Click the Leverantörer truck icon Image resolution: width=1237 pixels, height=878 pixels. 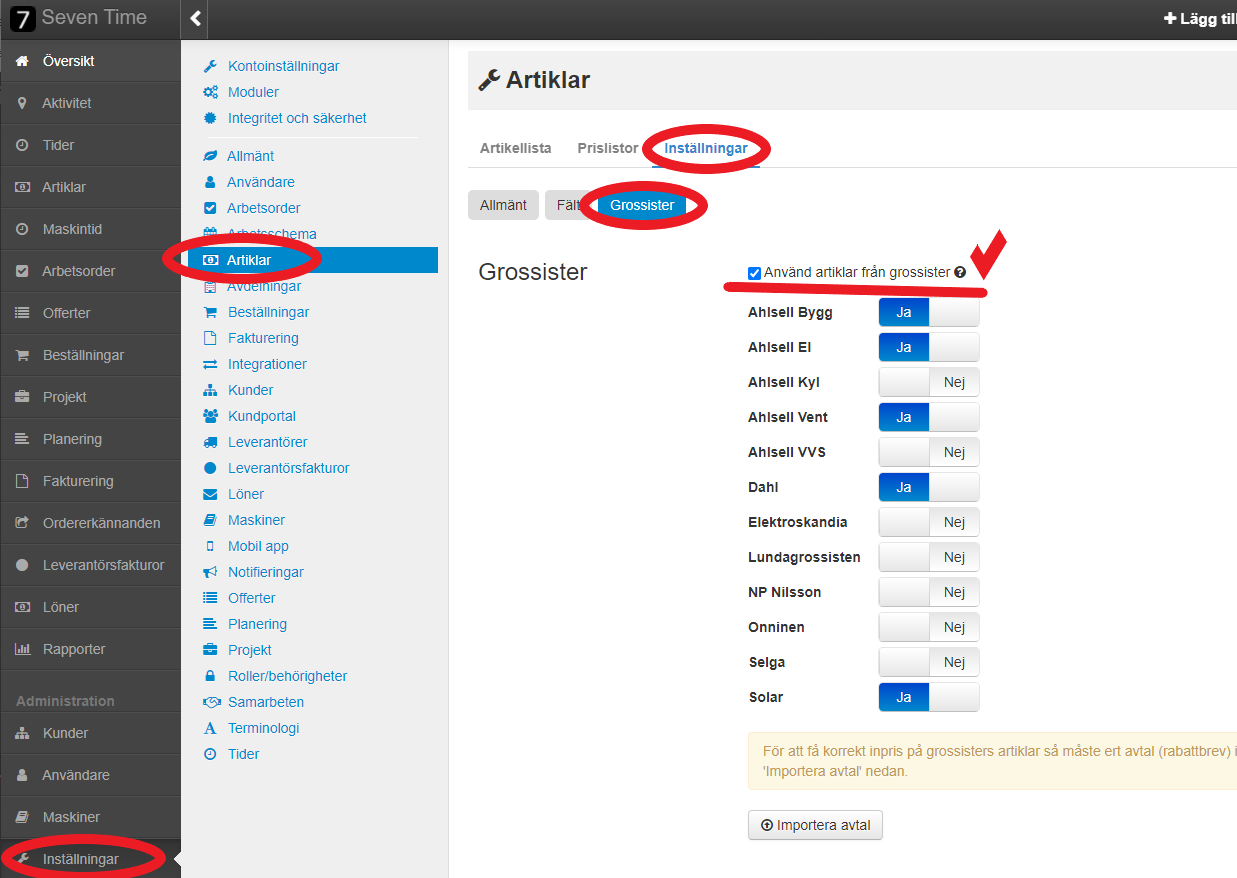[x=210, y=442]
